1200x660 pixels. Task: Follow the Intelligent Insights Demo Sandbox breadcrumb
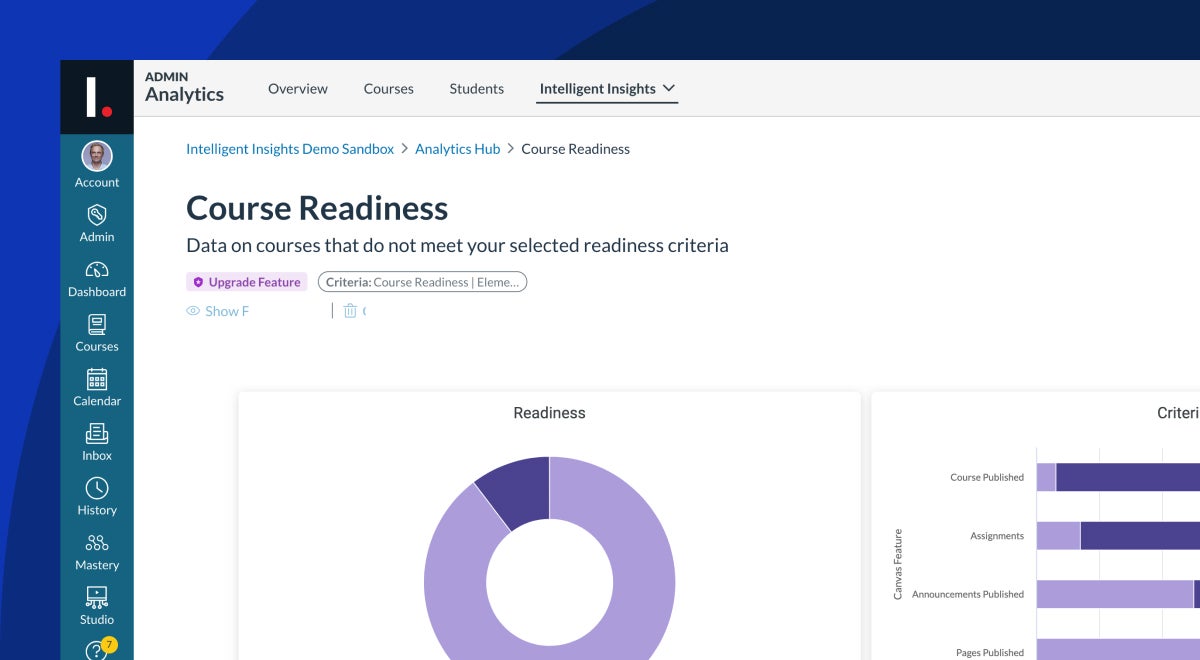[290, 149]
